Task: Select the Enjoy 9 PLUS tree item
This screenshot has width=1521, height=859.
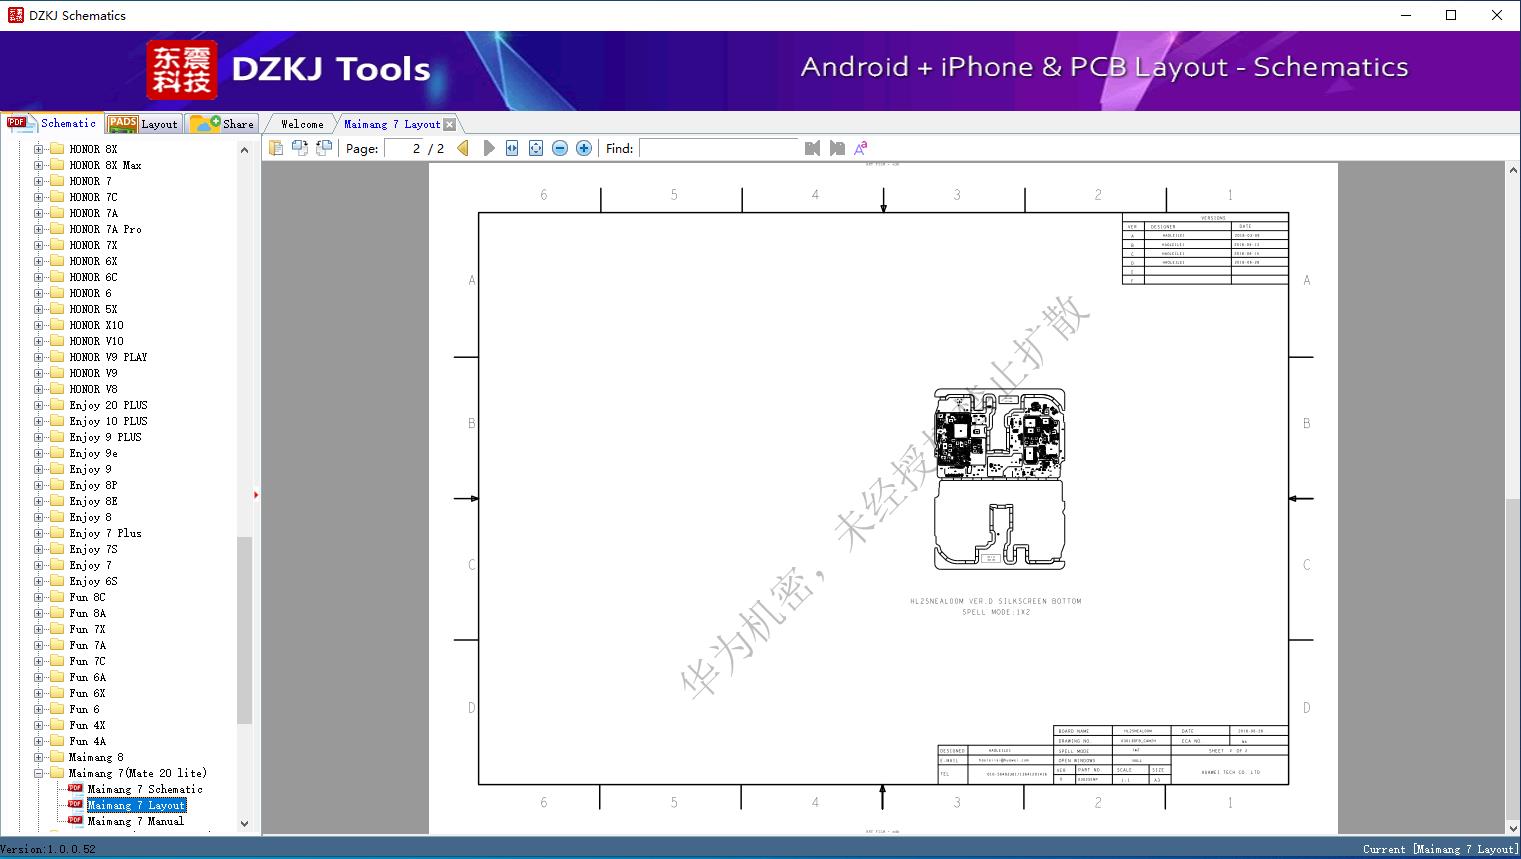Action: point(105,437)
